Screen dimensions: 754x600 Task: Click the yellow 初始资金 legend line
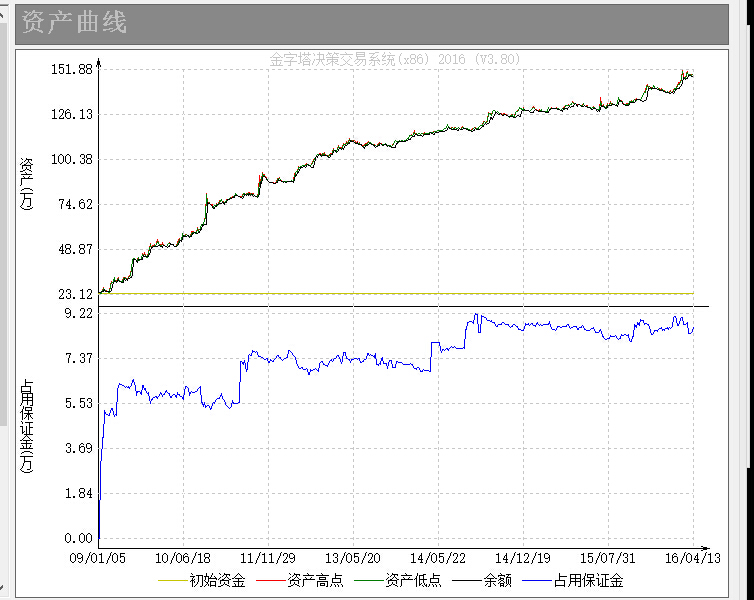coord(173,581)
